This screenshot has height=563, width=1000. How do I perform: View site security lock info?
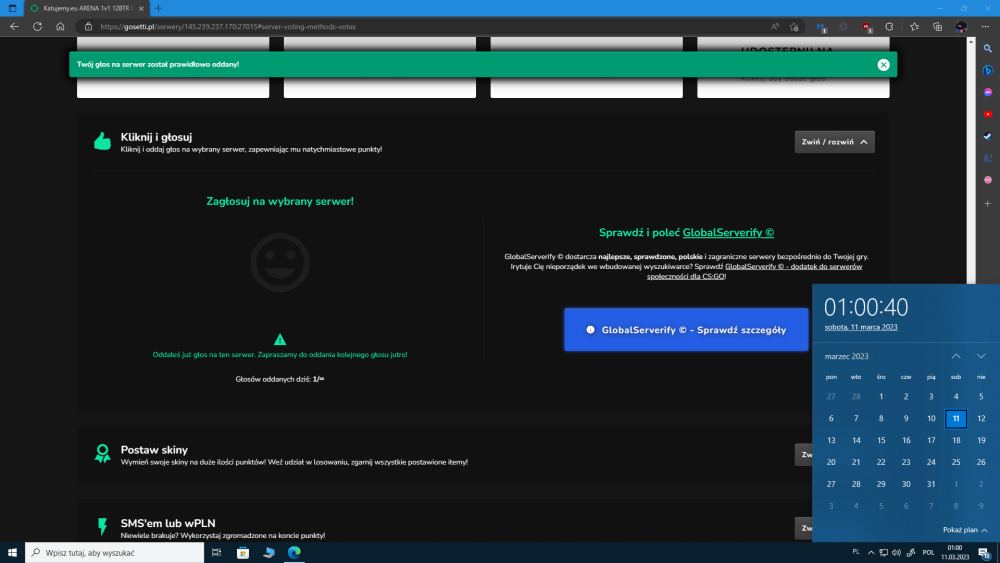coord(89,27)
